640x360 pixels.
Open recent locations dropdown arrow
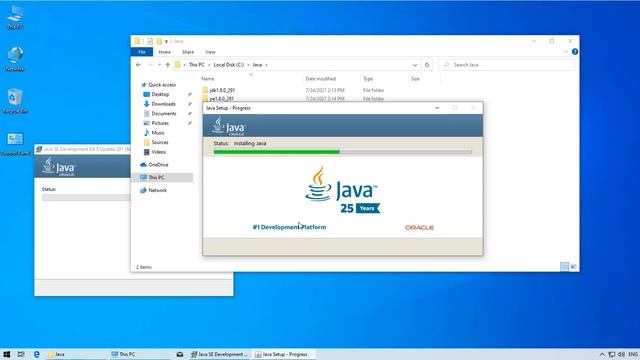[159, 65]
